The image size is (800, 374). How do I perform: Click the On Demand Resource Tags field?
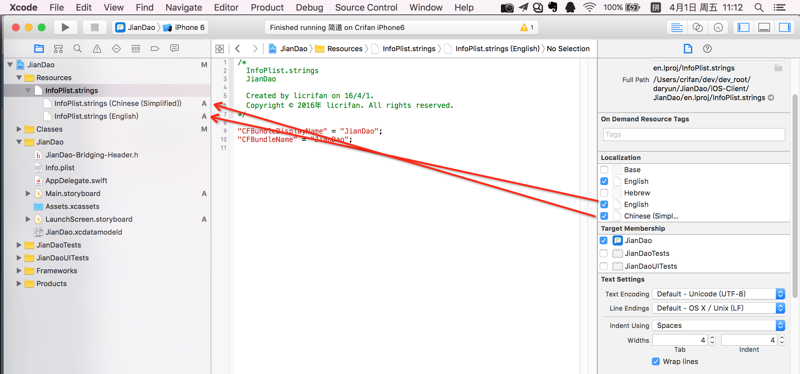pyautogui.click(x=693, y=135)
